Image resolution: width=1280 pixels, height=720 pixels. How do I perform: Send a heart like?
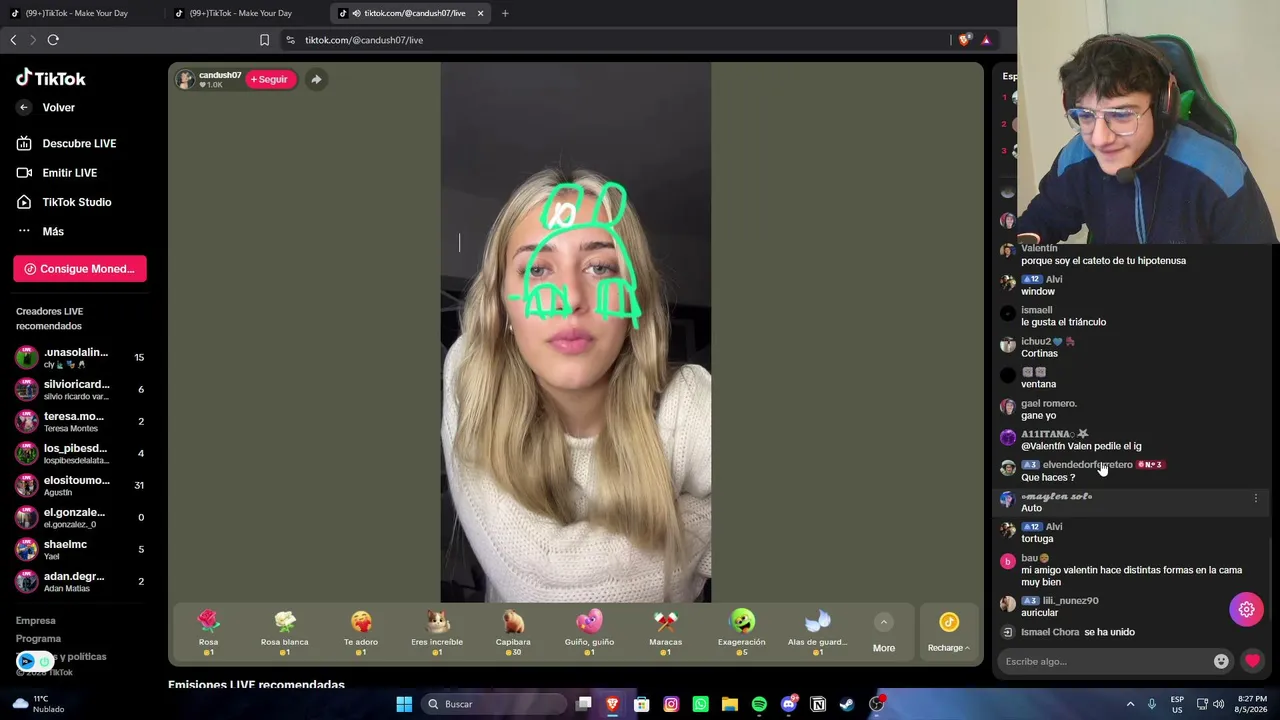click(x=1252, y=661)
